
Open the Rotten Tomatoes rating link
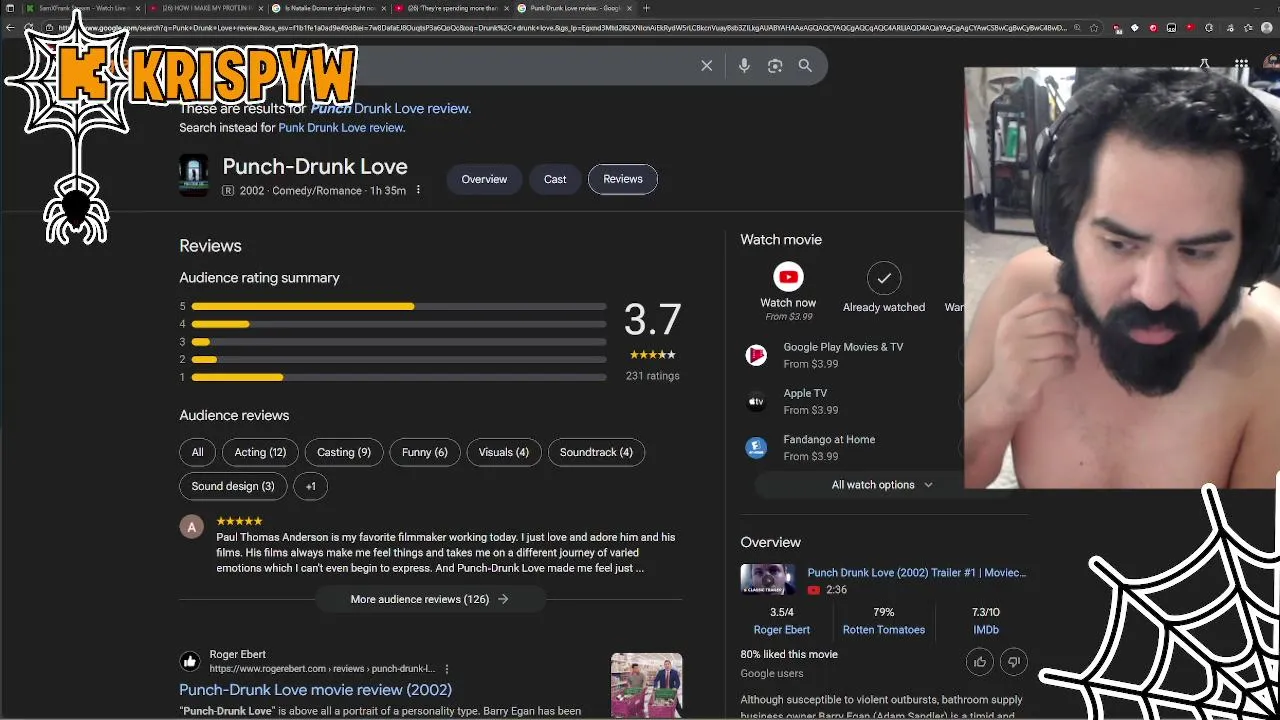tap(884, 630)
